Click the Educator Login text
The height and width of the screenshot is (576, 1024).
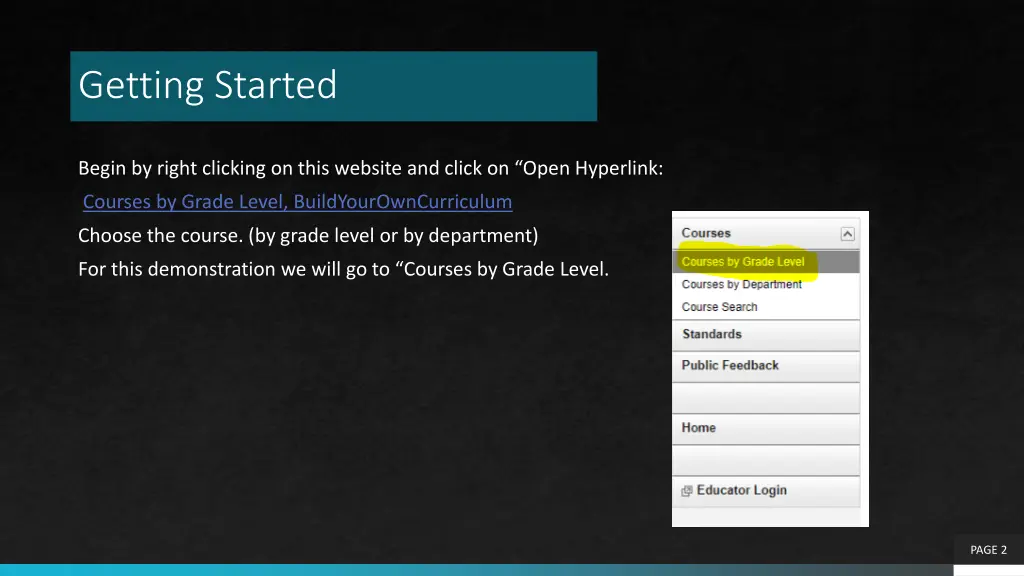(741, 491)
